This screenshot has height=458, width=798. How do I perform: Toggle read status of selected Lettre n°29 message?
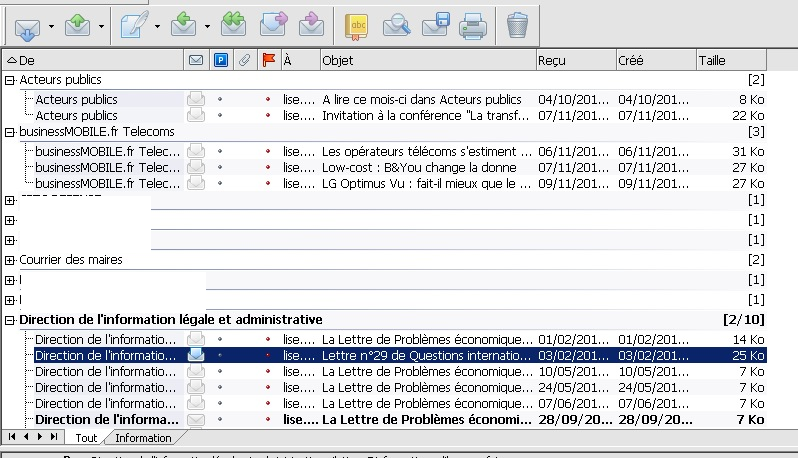point(196,355)
